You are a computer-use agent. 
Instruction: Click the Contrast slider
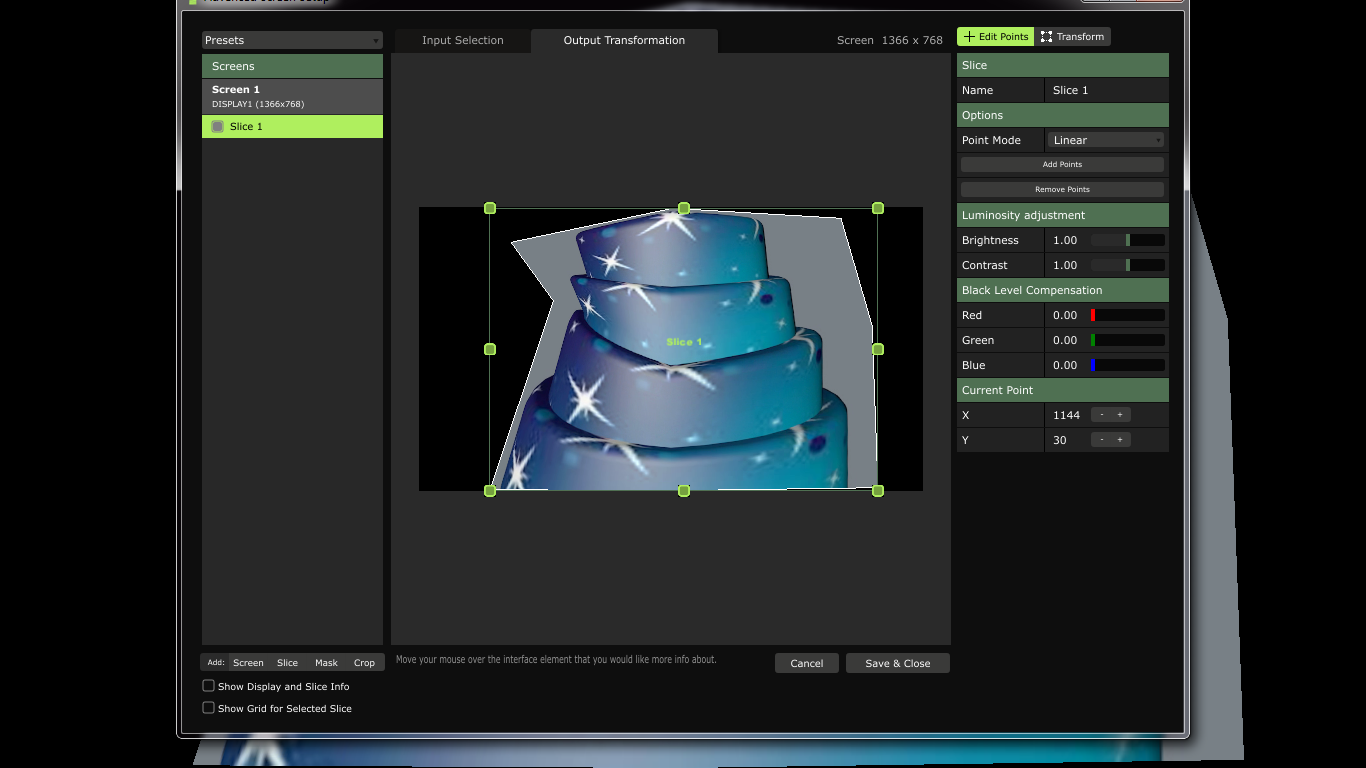click(x=1127, y=265)
